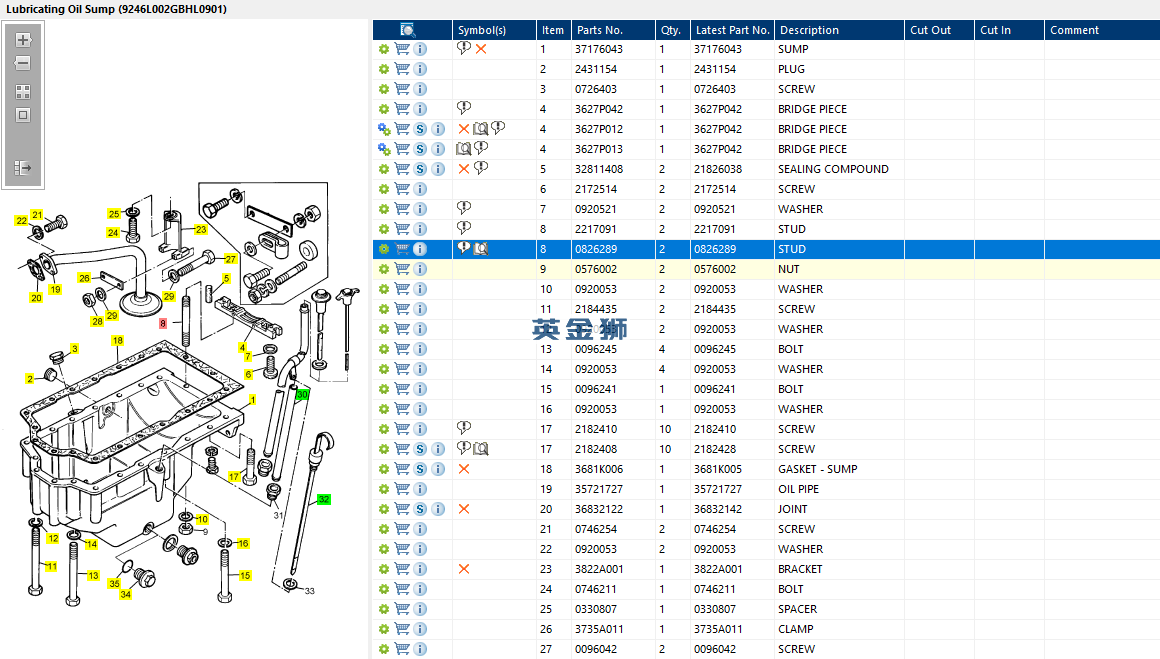Zoom out of the parts diagram
The height and width of the screenshot is (659, 1160).
pos(23,63)
